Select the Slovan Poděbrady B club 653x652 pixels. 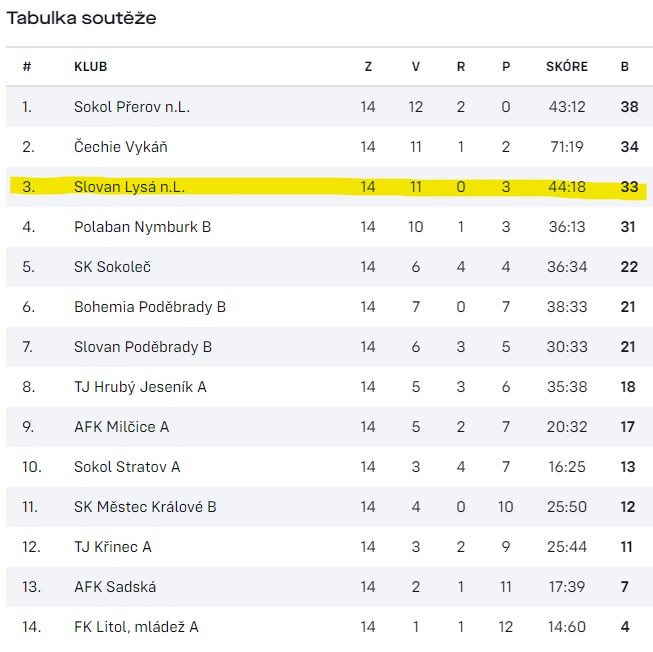coord(143,347)
